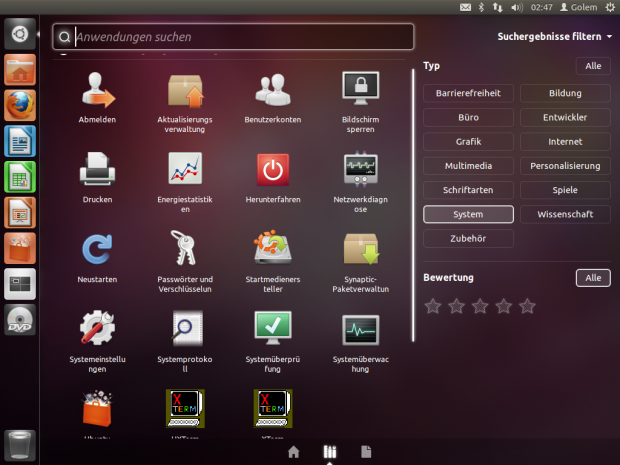This screenshot has width=620, height=465.
Task: Open the messaging mail indicator
Action: [465, 7]
